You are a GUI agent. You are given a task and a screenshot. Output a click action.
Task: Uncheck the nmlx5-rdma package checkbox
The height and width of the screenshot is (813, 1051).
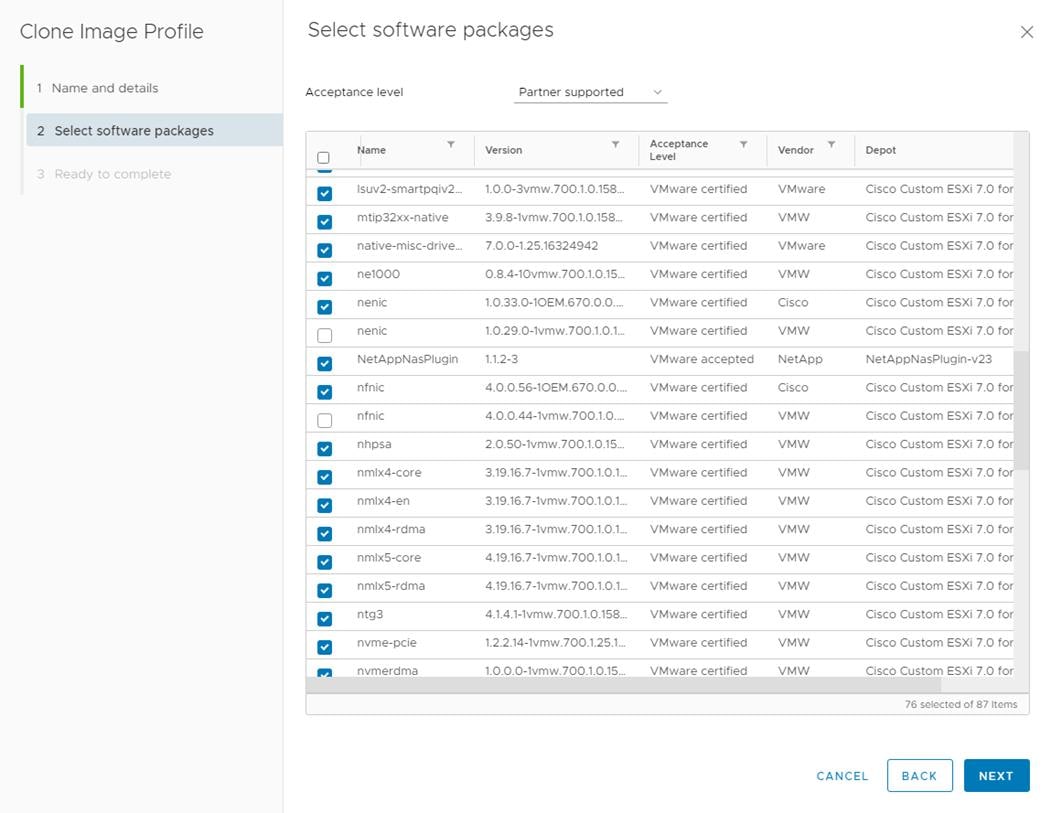[x=324, y=590]
